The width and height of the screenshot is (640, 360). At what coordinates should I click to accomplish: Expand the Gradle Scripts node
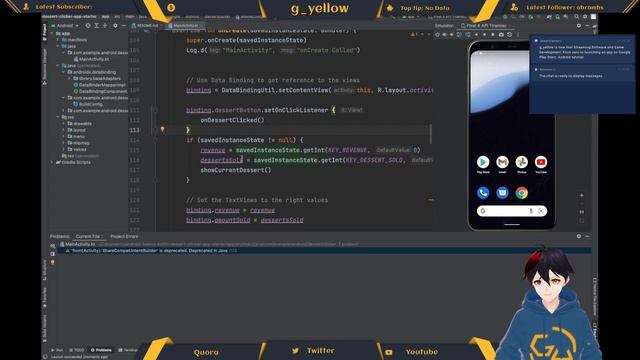[53, 162]
